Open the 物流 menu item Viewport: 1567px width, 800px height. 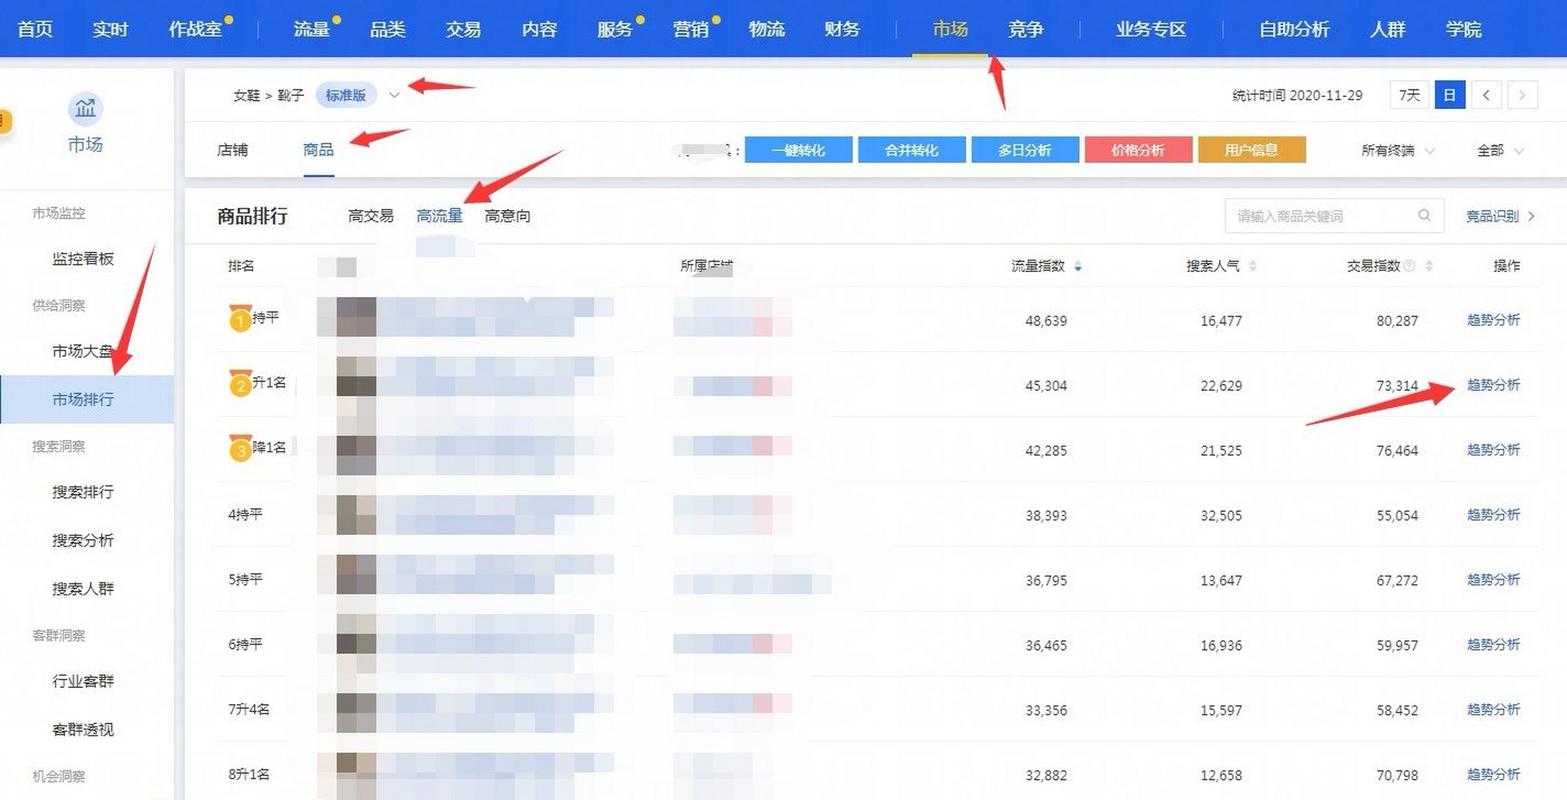click(x=767, y=29)
